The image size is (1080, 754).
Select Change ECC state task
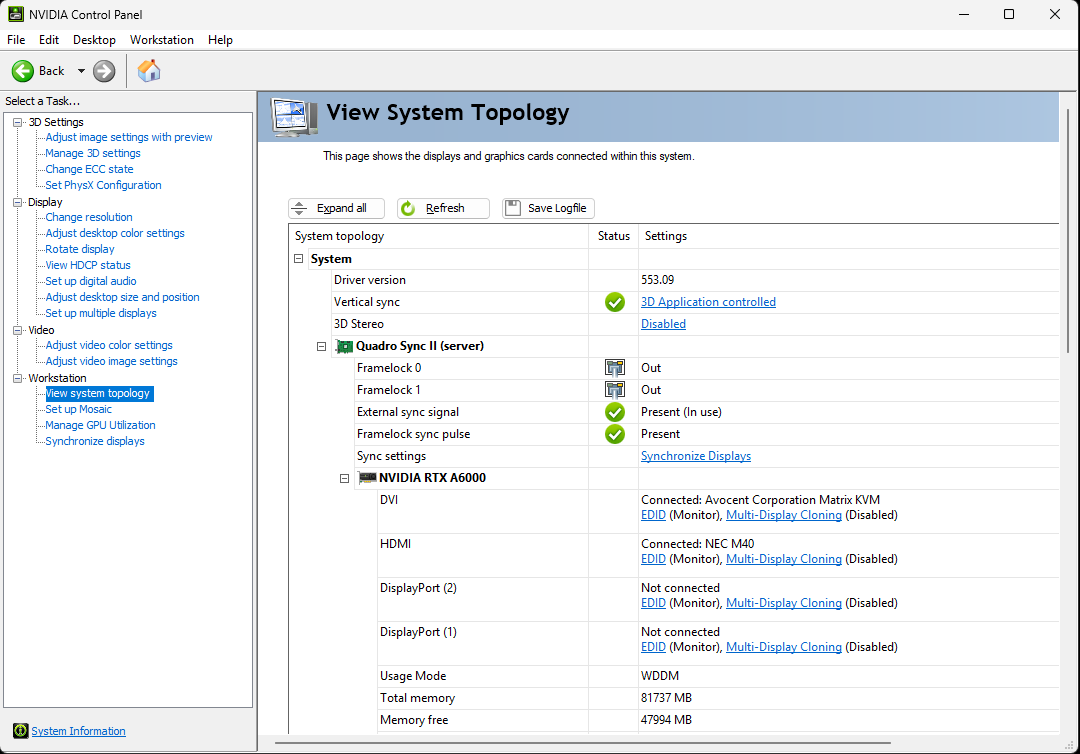[x=90, y=169]
